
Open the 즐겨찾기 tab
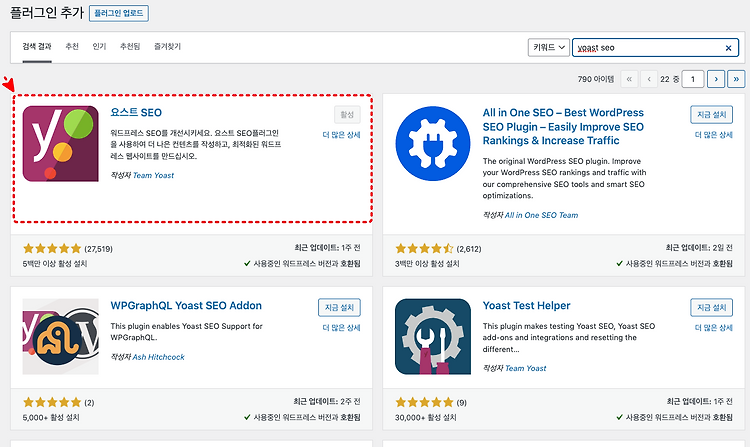point(167,46)
